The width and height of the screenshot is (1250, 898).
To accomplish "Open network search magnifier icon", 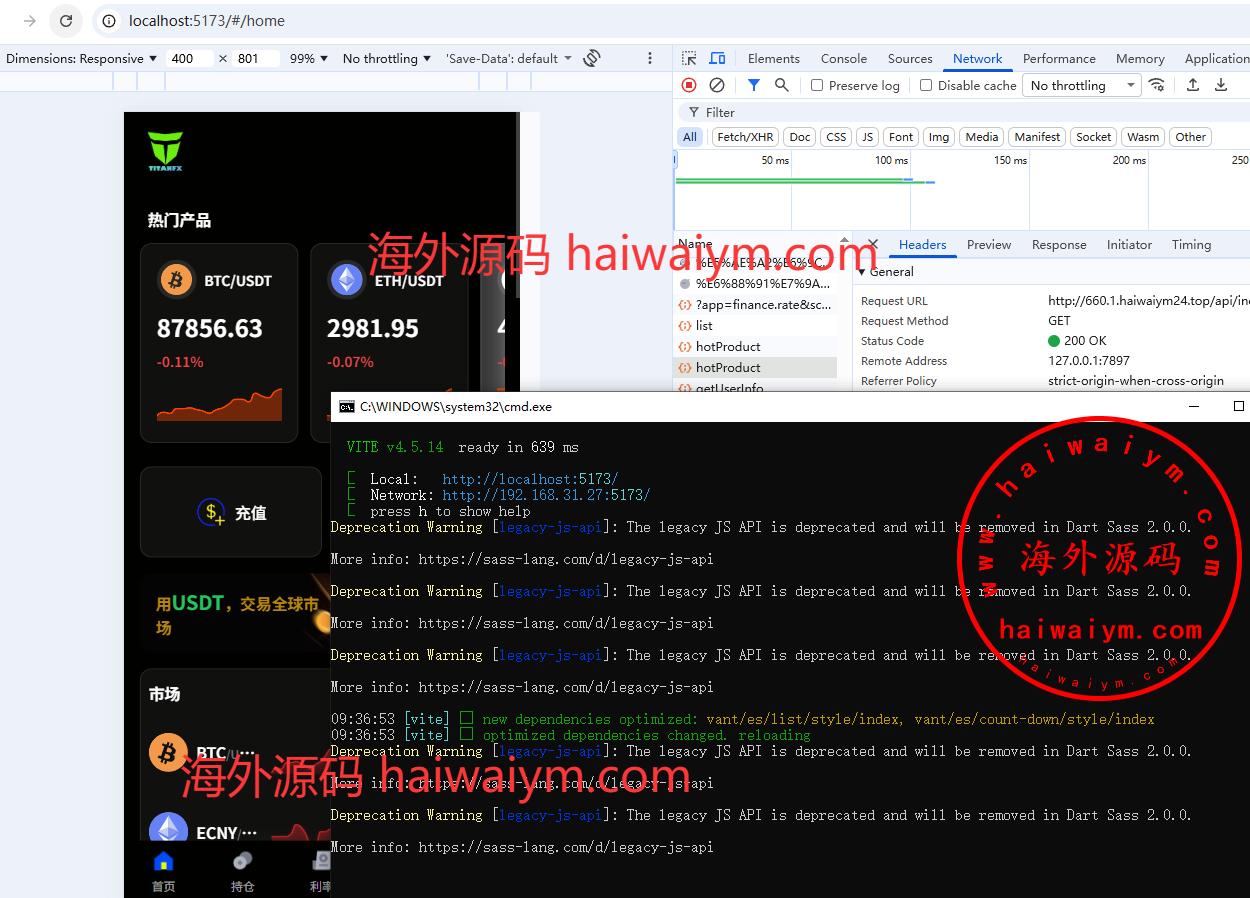I will (782, 85).
